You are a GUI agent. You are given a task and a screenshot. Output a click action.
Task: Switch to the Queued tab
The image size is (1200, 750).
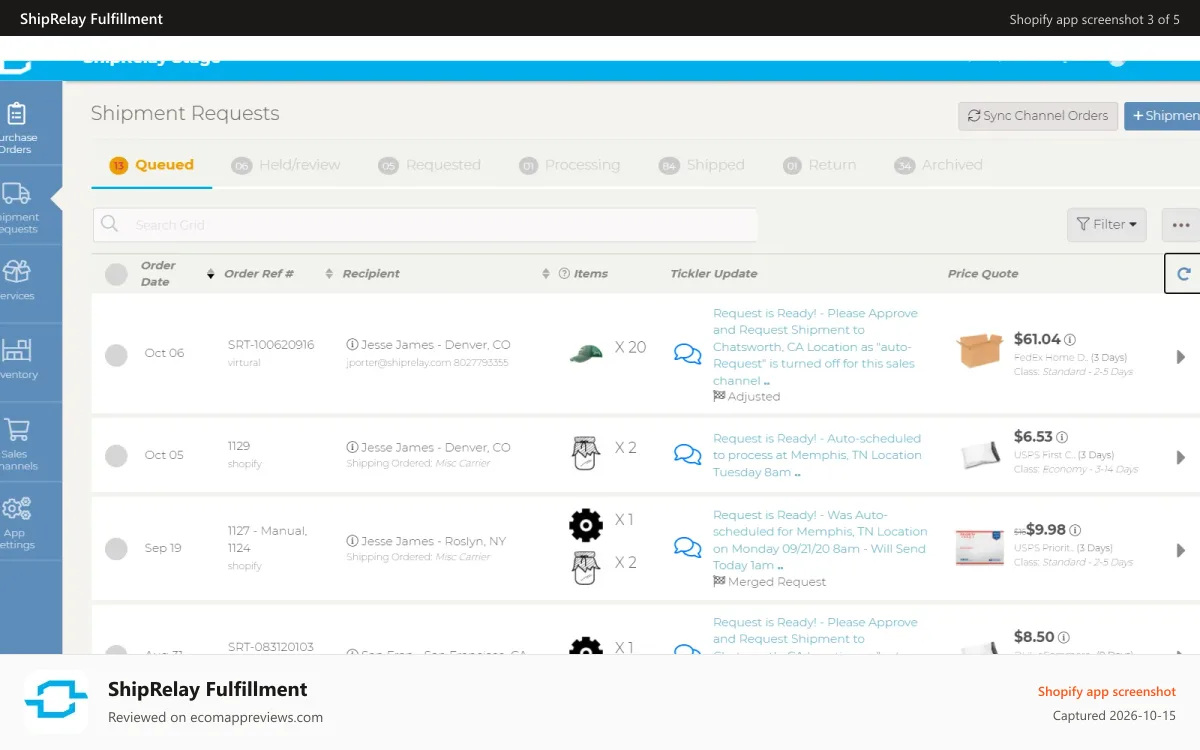point(151,165)
